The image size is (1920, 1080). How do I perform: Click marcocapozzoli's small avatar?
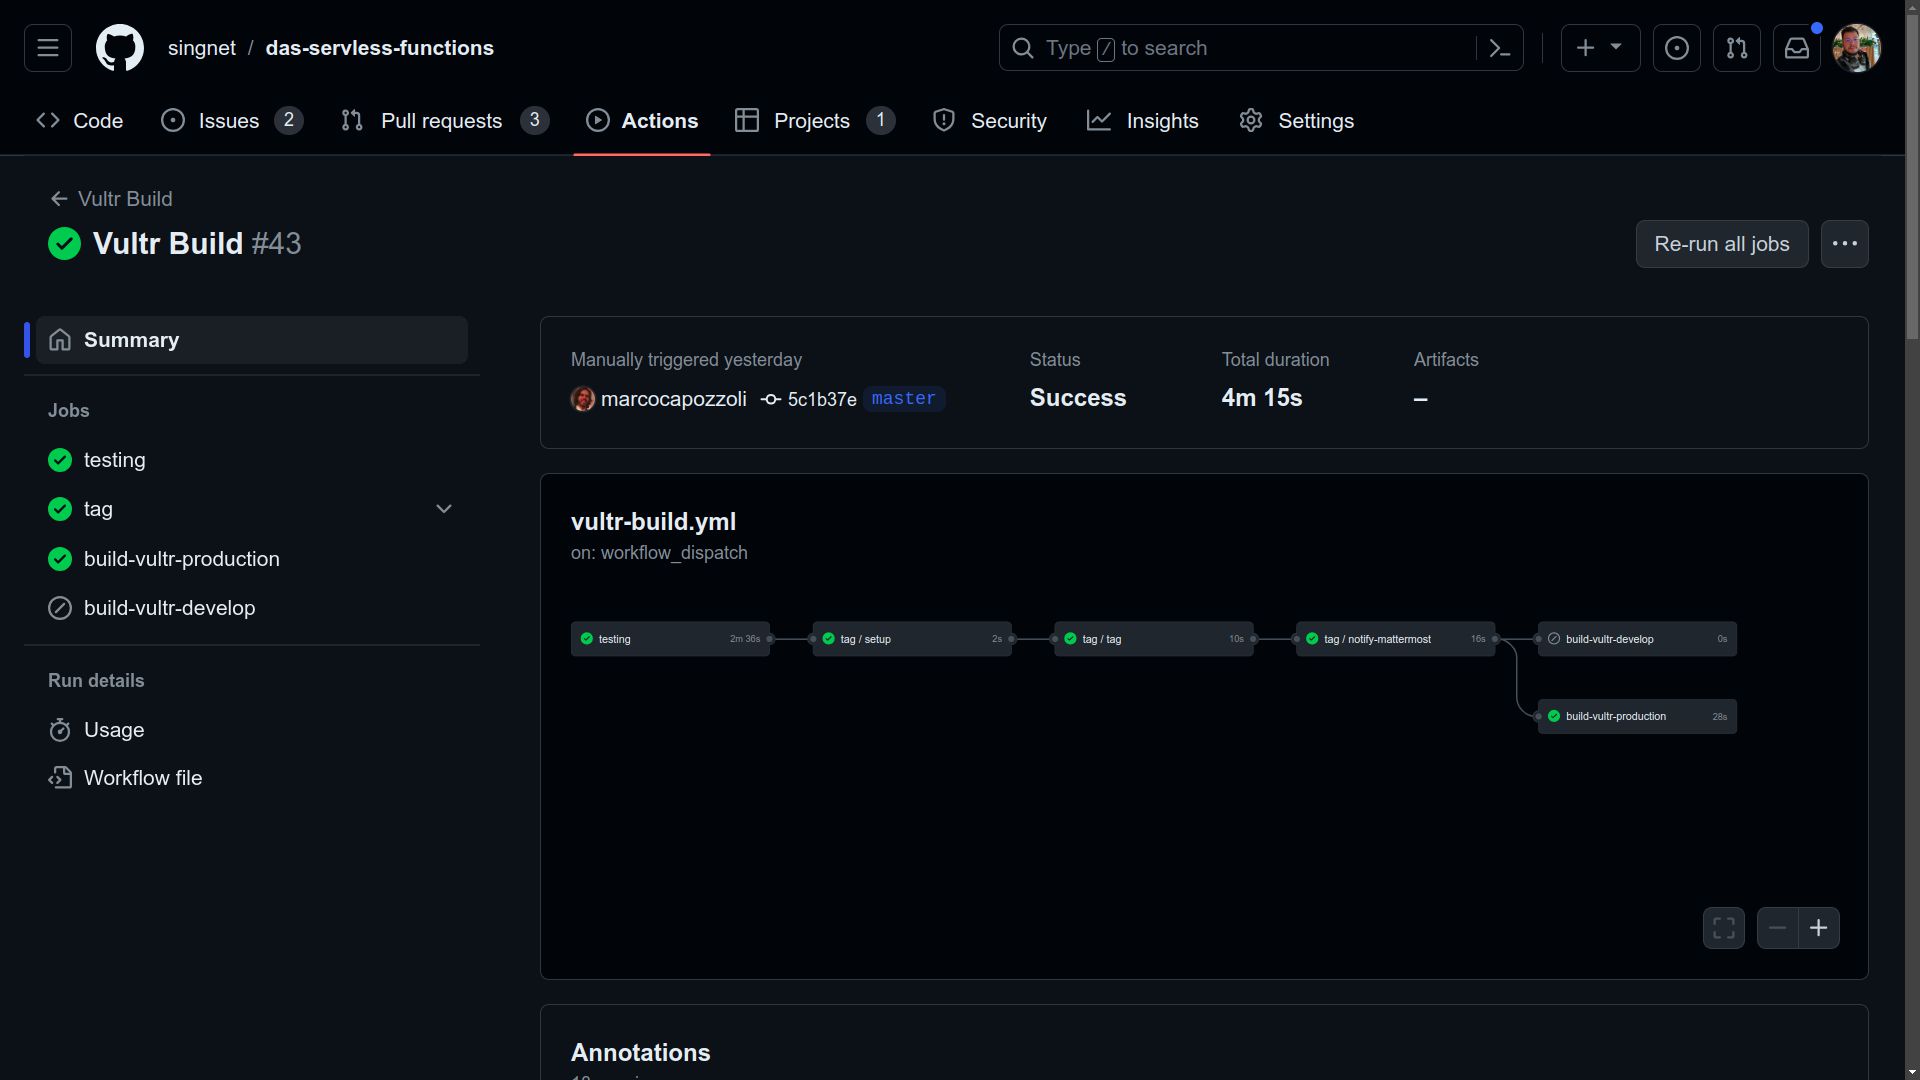click(583, 399)
